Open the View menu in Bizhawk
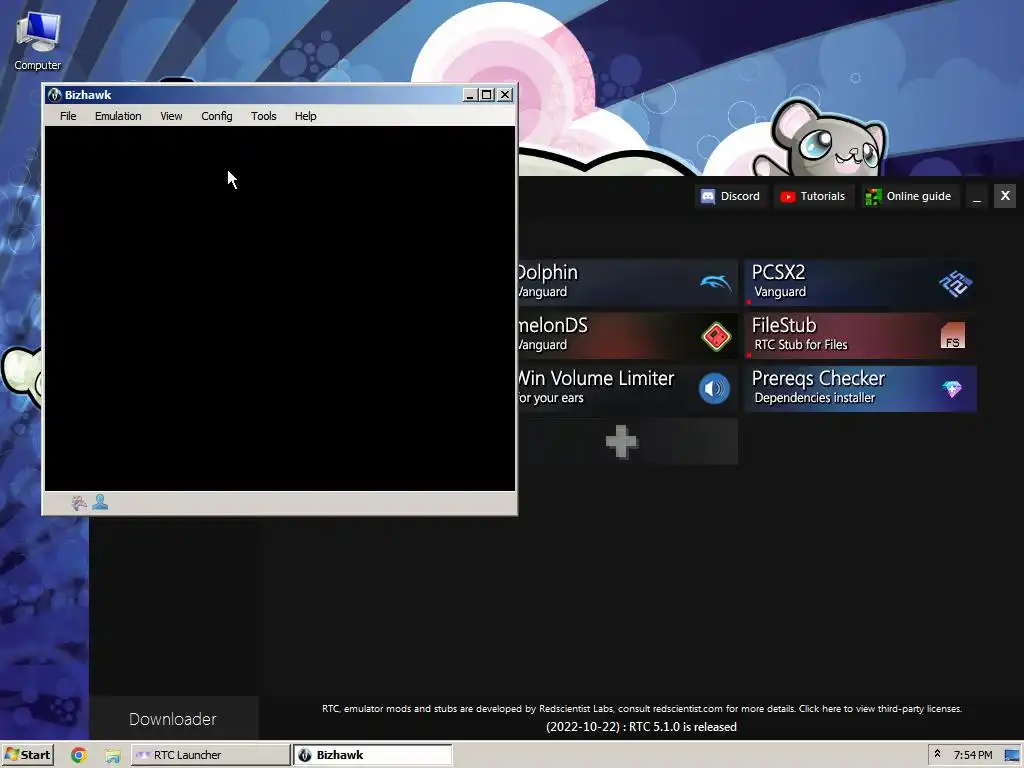 171,116
